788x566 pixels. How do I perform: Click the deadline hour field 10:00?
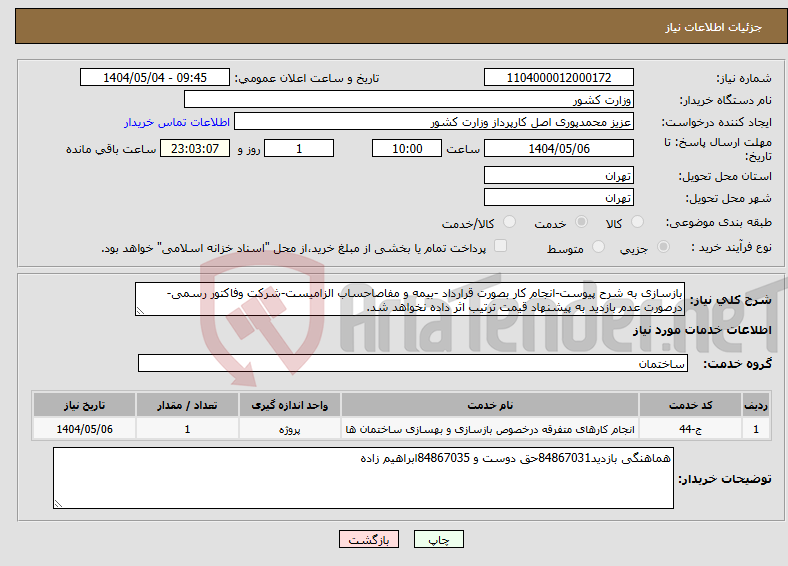coord(407,148)
